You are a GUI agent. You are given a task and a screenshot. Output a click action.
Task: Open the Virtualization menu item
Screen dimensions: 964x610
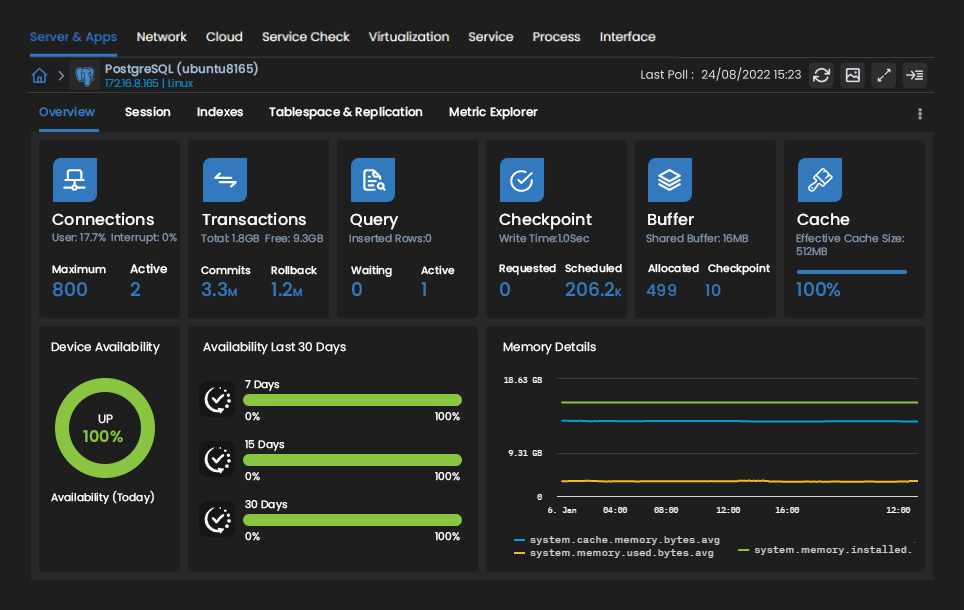click(x=409, y=37)
